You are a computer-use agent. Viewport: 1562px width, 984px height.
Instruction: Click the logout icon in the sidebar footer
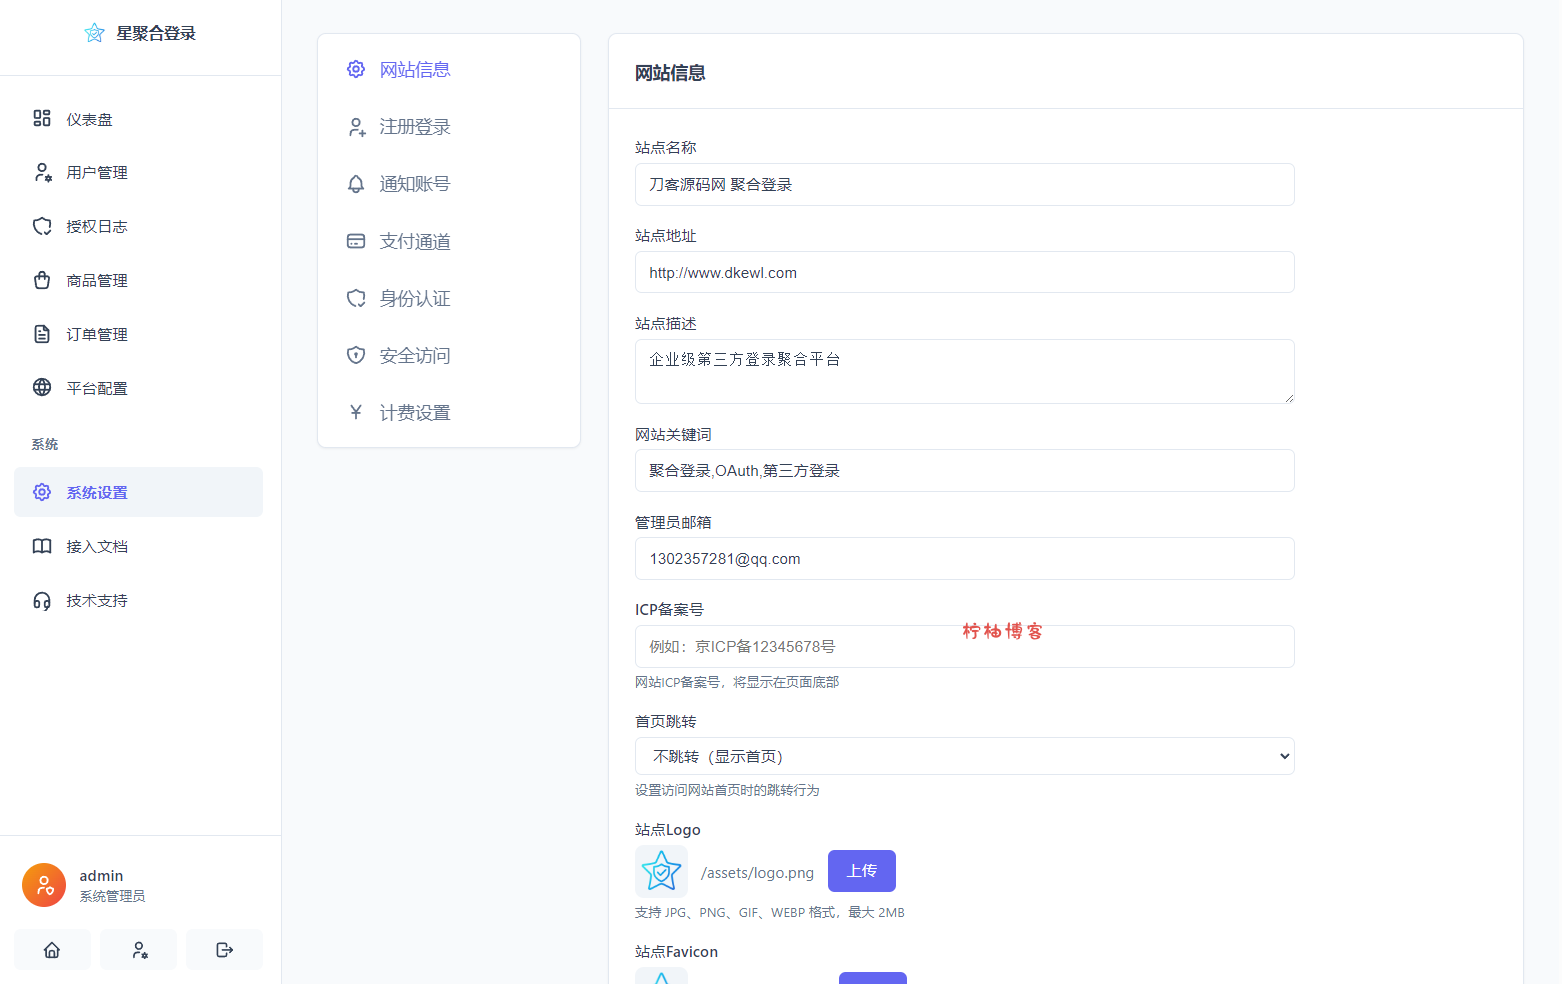pyautogui.click(x=224, y=950)
